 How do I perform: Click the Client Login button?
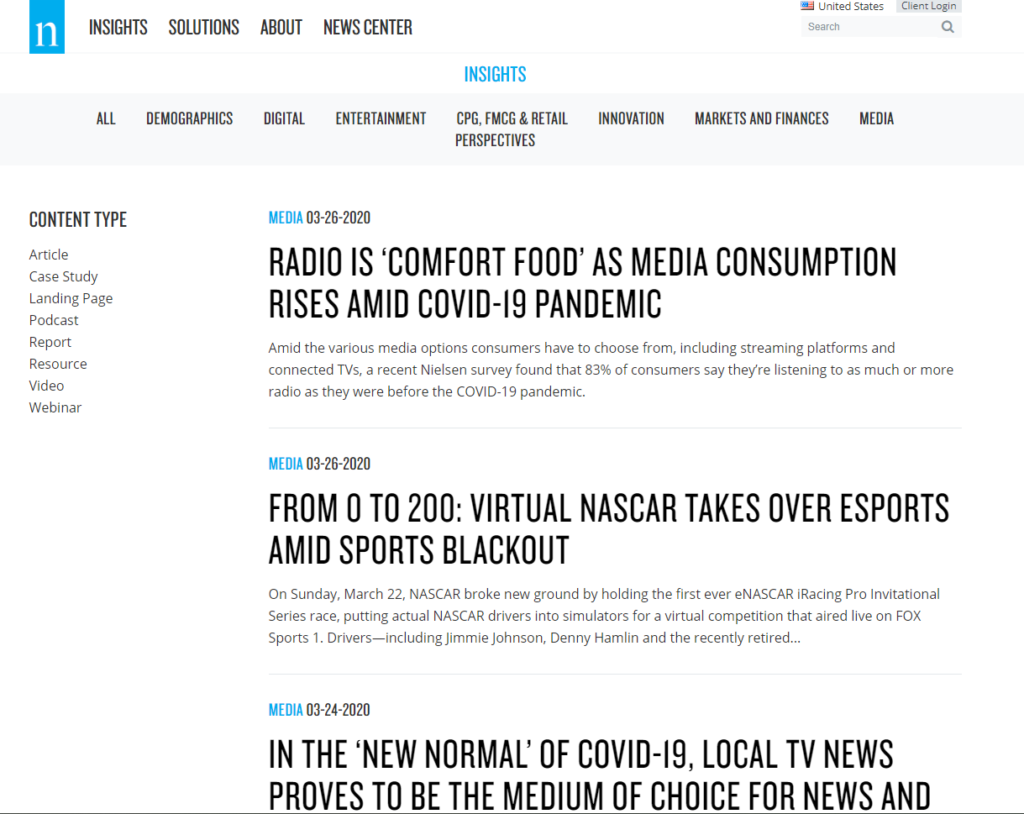(x=929, y=6)
